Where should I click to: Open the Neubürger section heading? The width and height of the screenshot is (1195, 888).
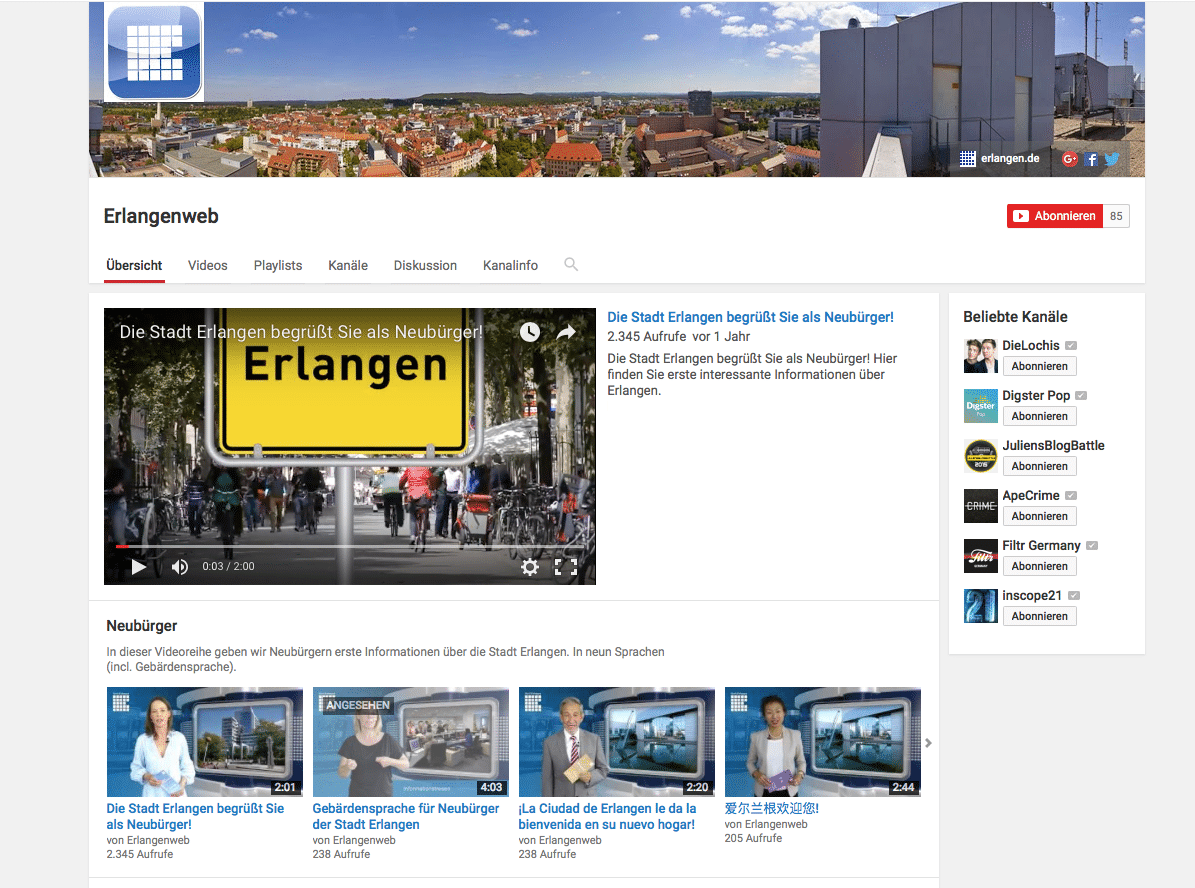coord(142,626)
